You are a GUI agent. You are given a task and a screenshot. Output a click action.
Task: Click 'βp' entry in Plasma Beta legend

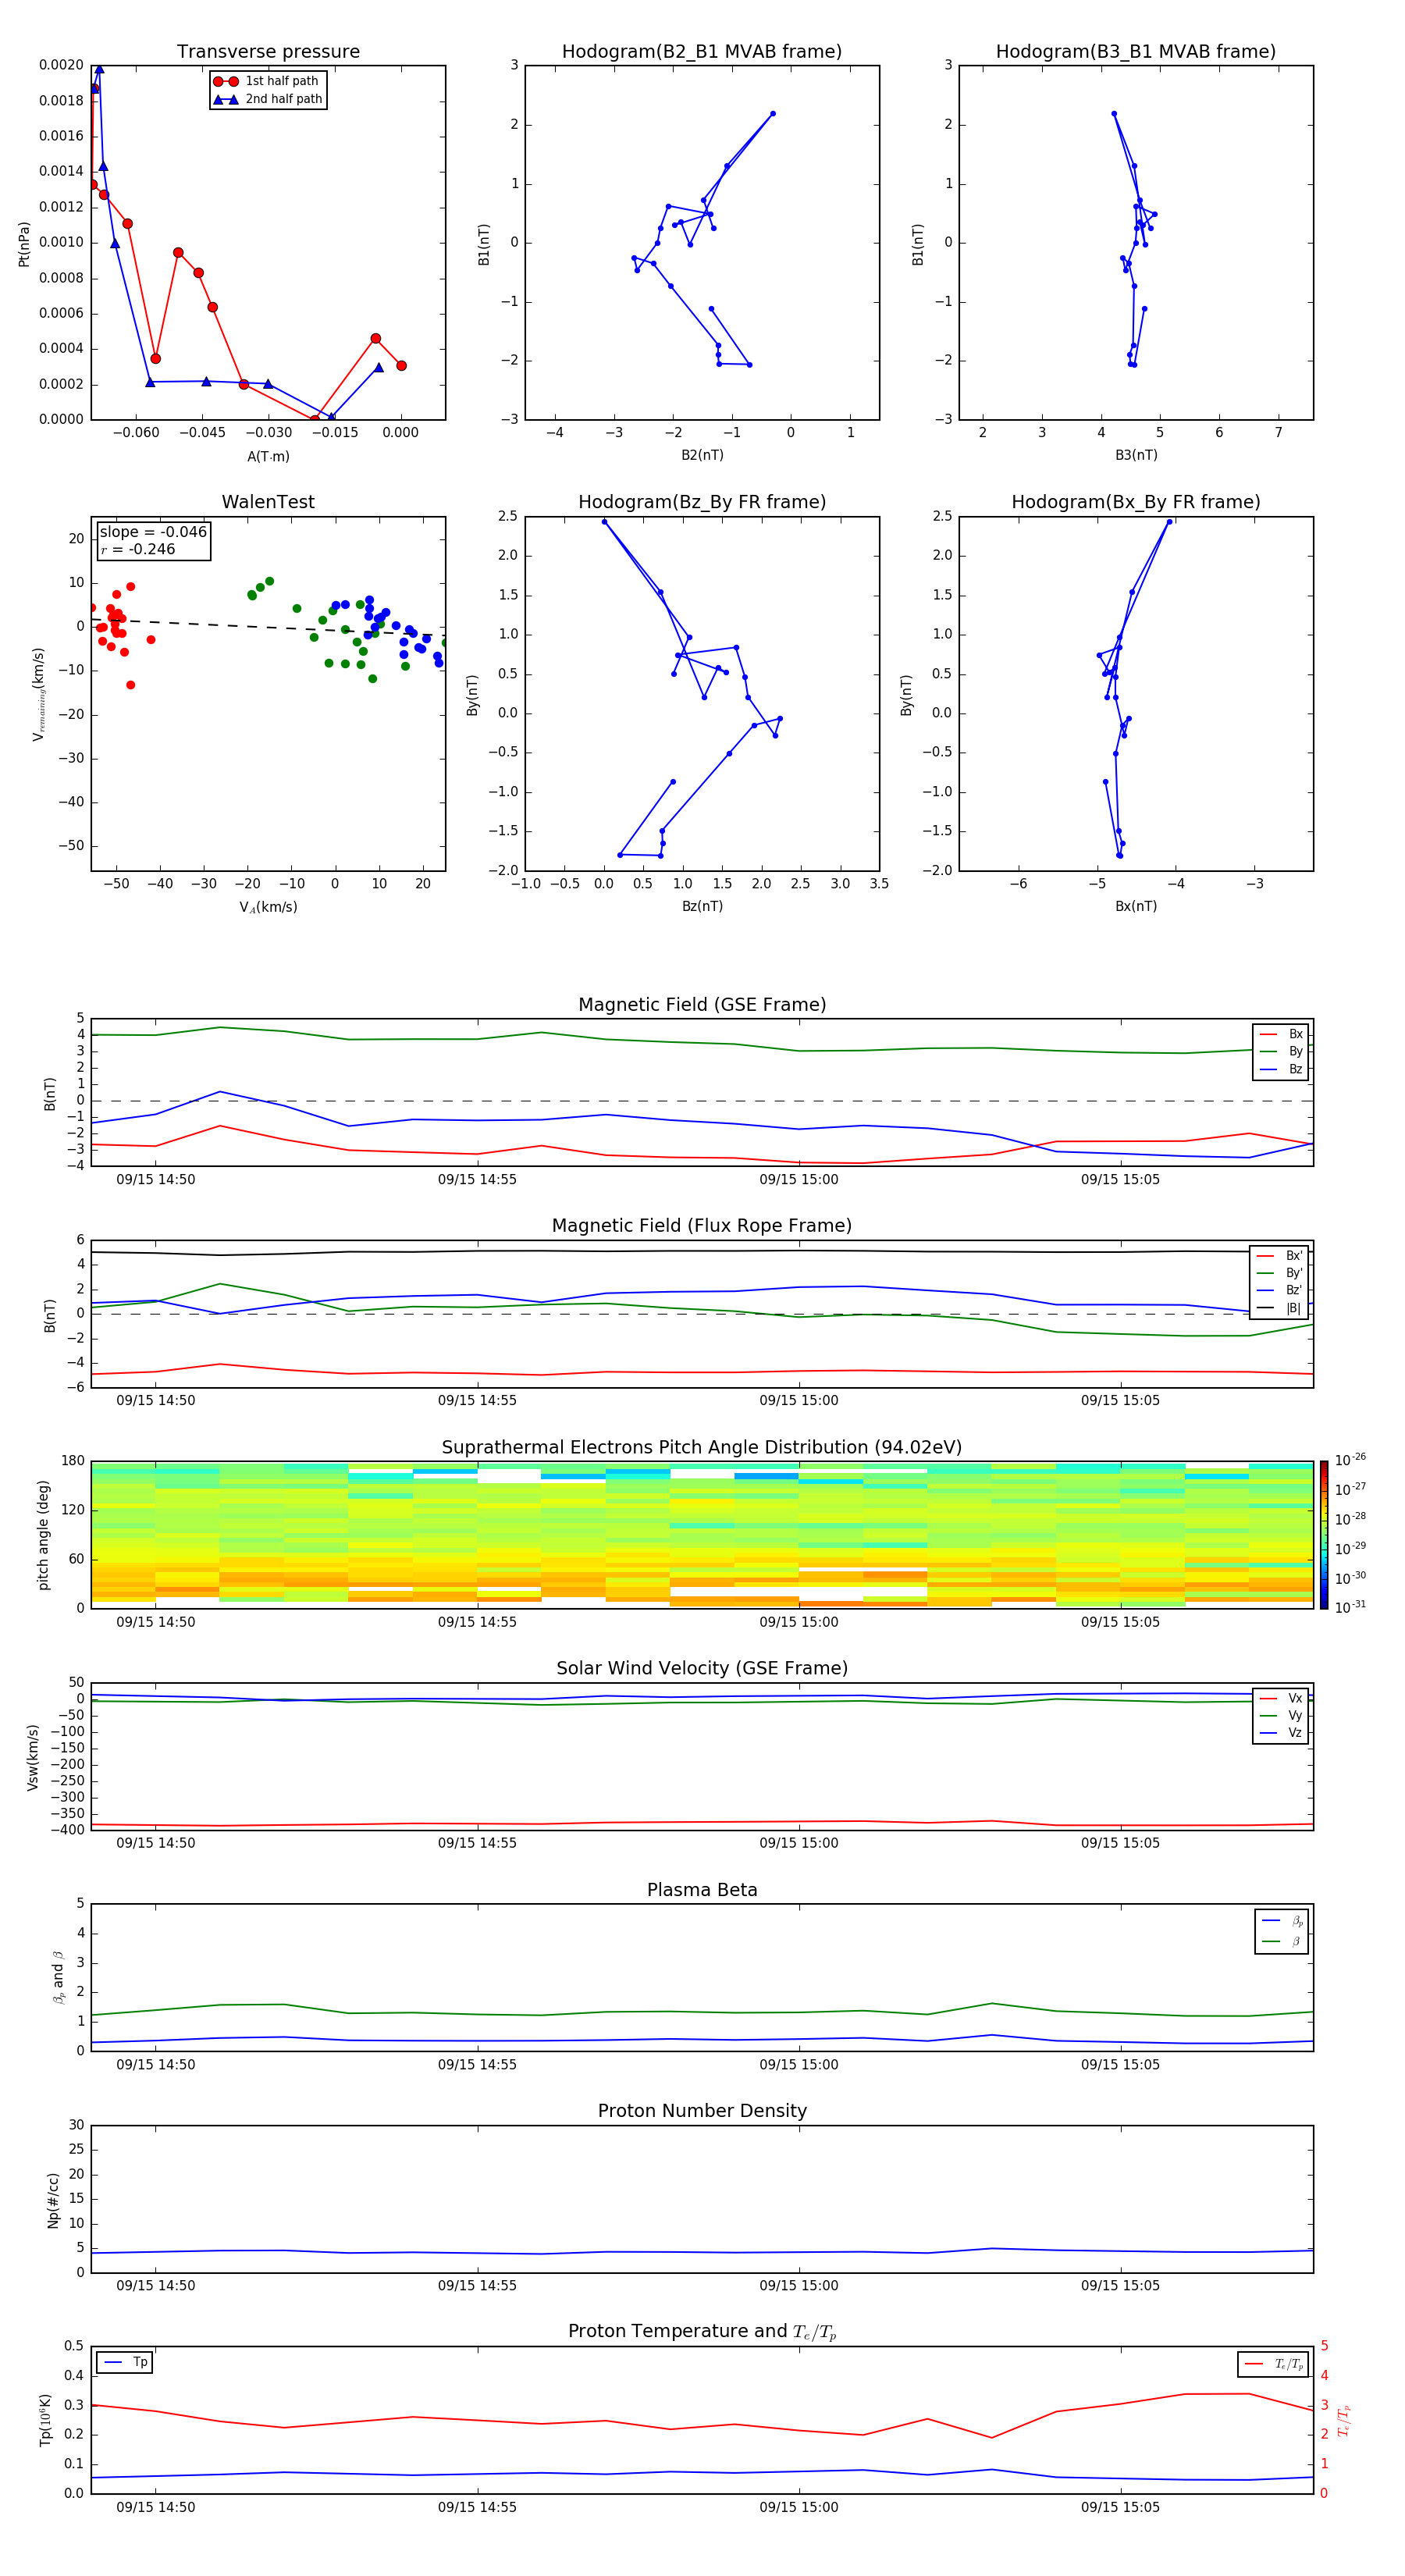click(1296, 1921)
